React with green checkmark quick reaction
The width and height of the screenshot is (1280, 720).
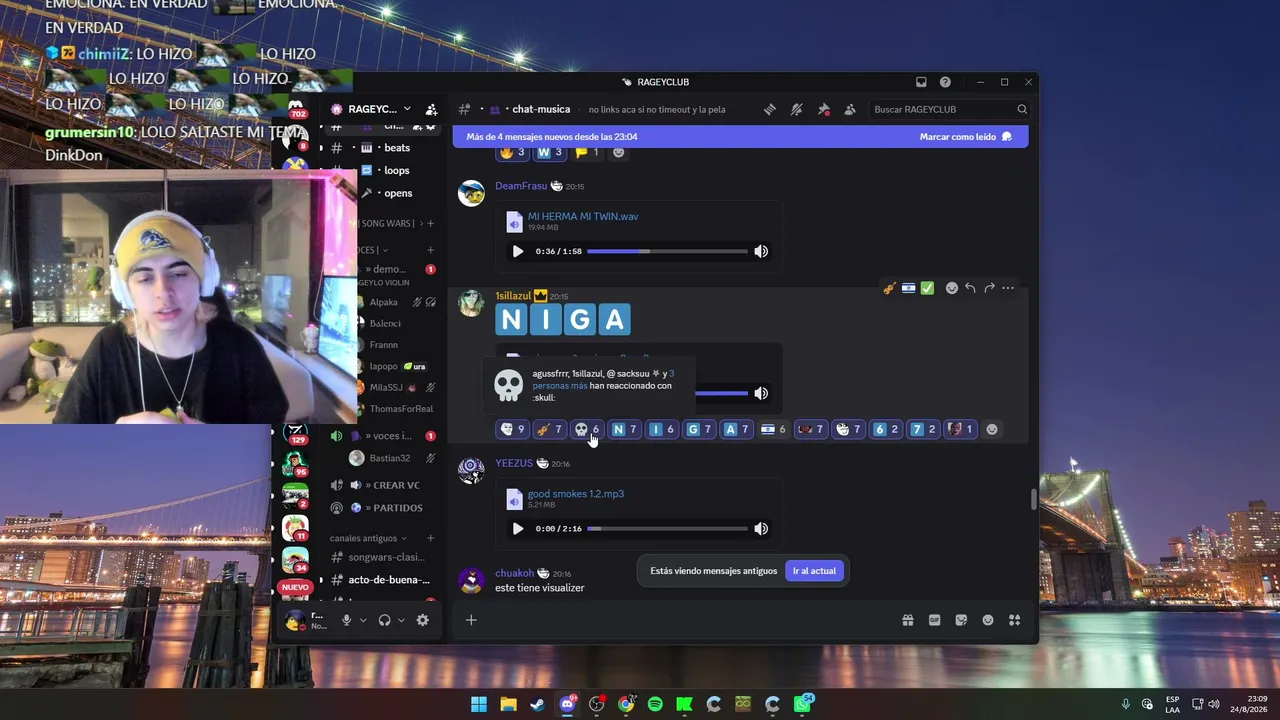point(928,288)
